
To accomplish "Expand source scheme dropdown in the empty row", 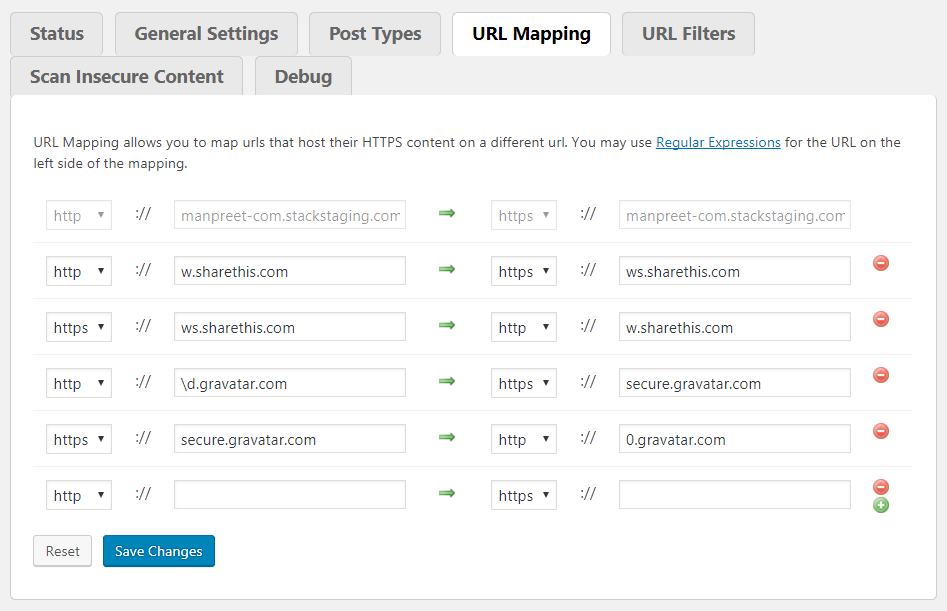I will click(79, 496).
